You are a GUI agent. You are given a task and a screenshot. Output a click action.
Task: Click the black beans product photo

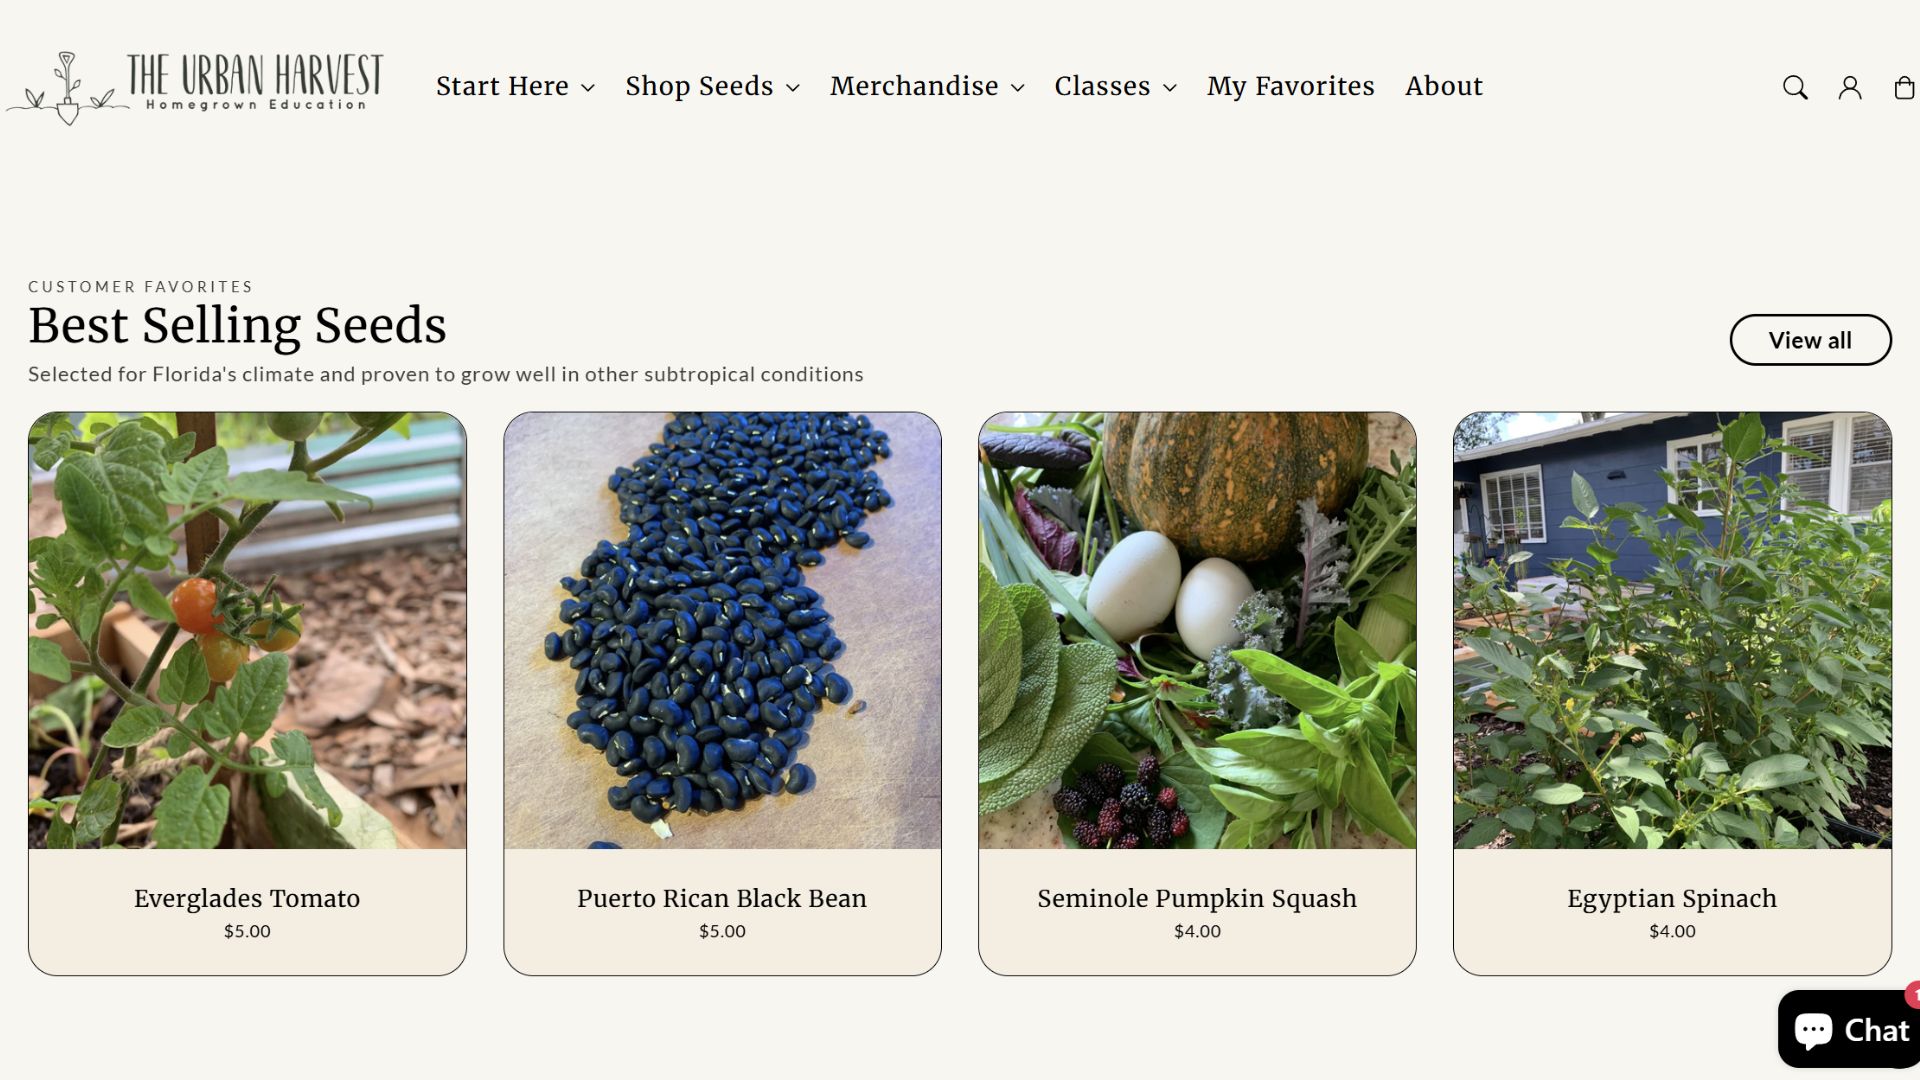722,630
